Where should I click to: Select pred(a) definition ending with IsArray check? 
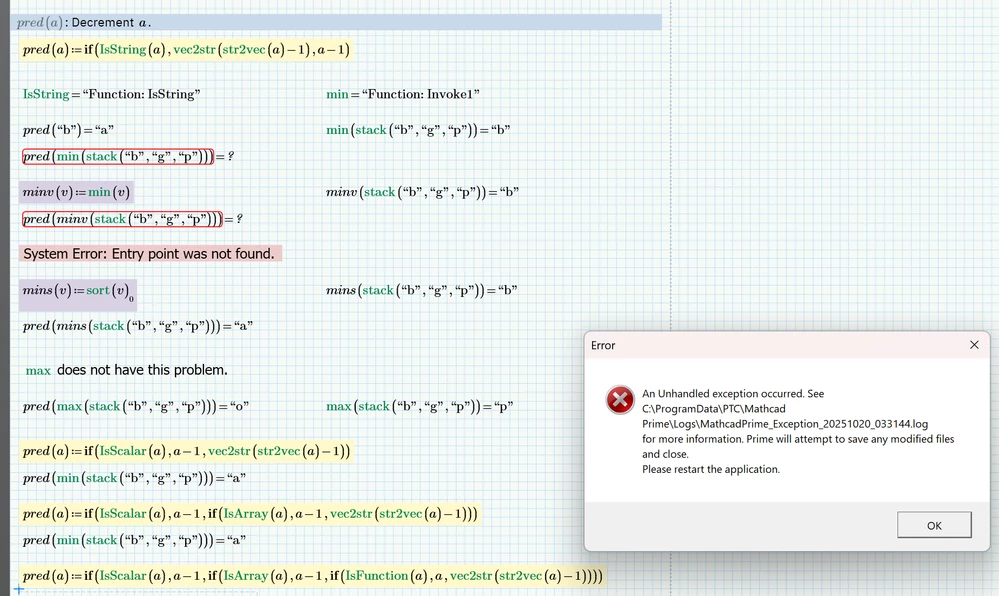(x=250, y=514)
